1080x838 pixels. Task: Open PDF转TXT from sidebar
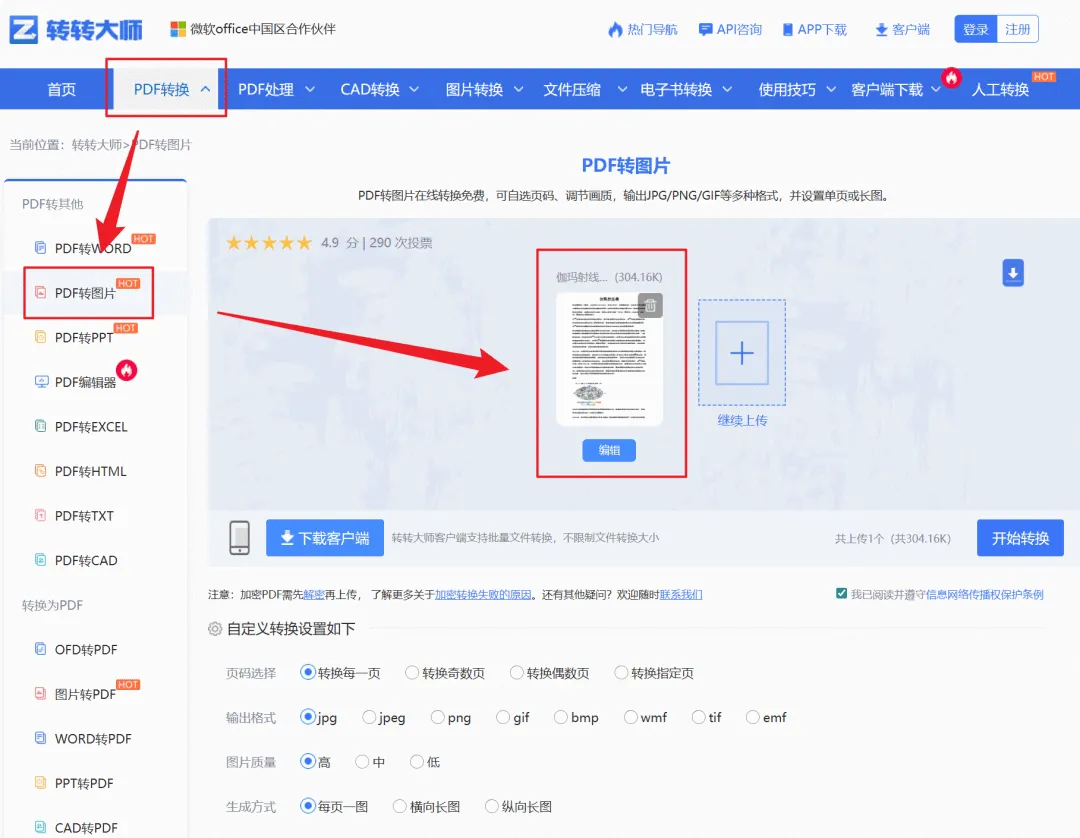[x=84, y=516]
